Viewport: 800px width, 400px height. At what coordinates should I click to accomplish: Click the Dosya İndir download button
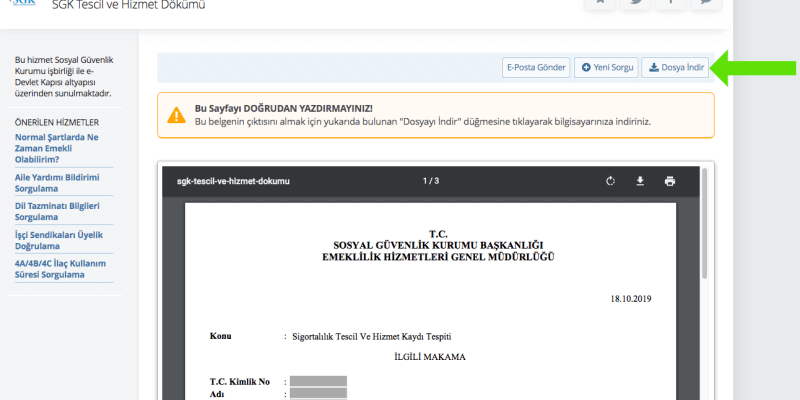coord(675,67)
